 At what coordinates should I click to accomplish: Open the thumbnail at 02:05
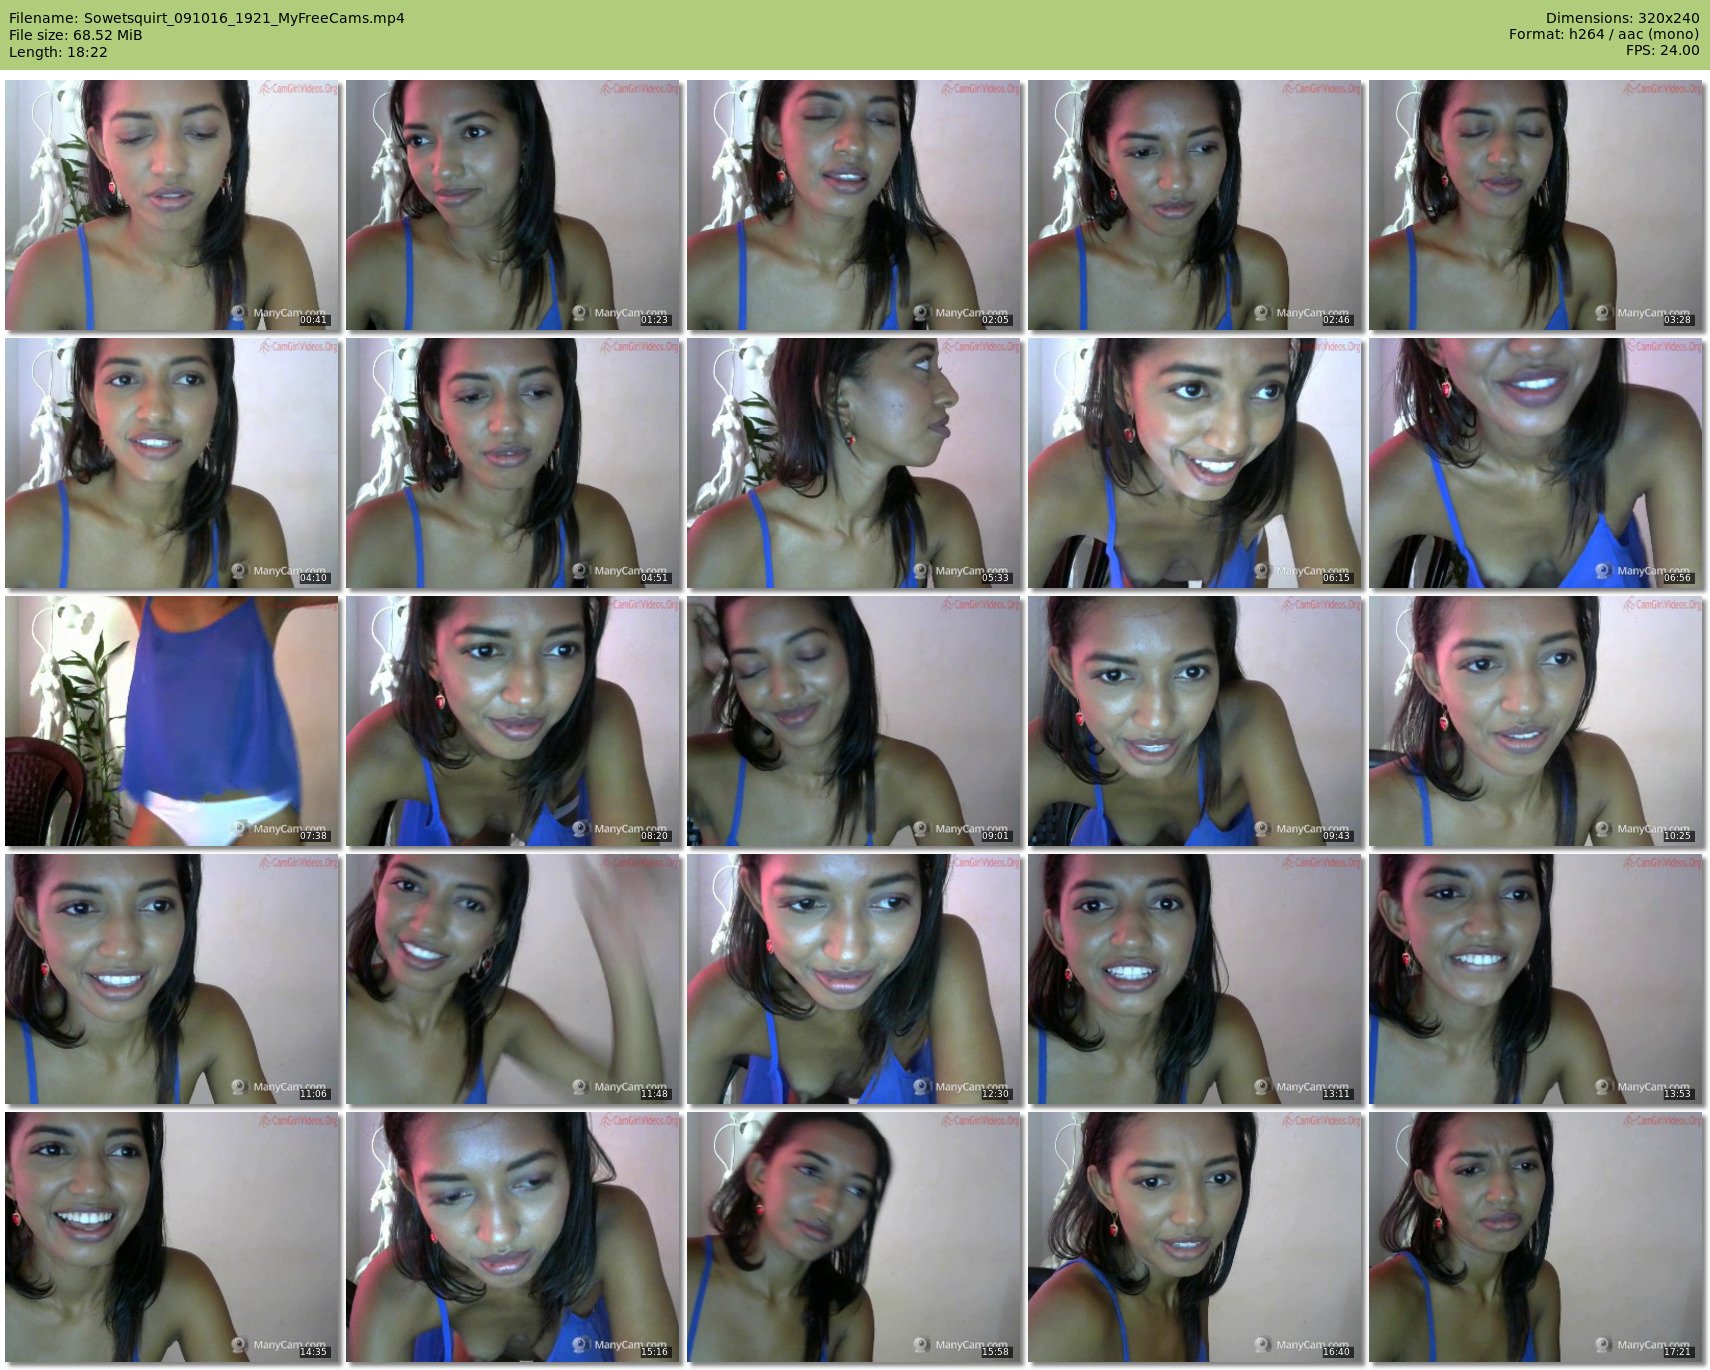854,205
